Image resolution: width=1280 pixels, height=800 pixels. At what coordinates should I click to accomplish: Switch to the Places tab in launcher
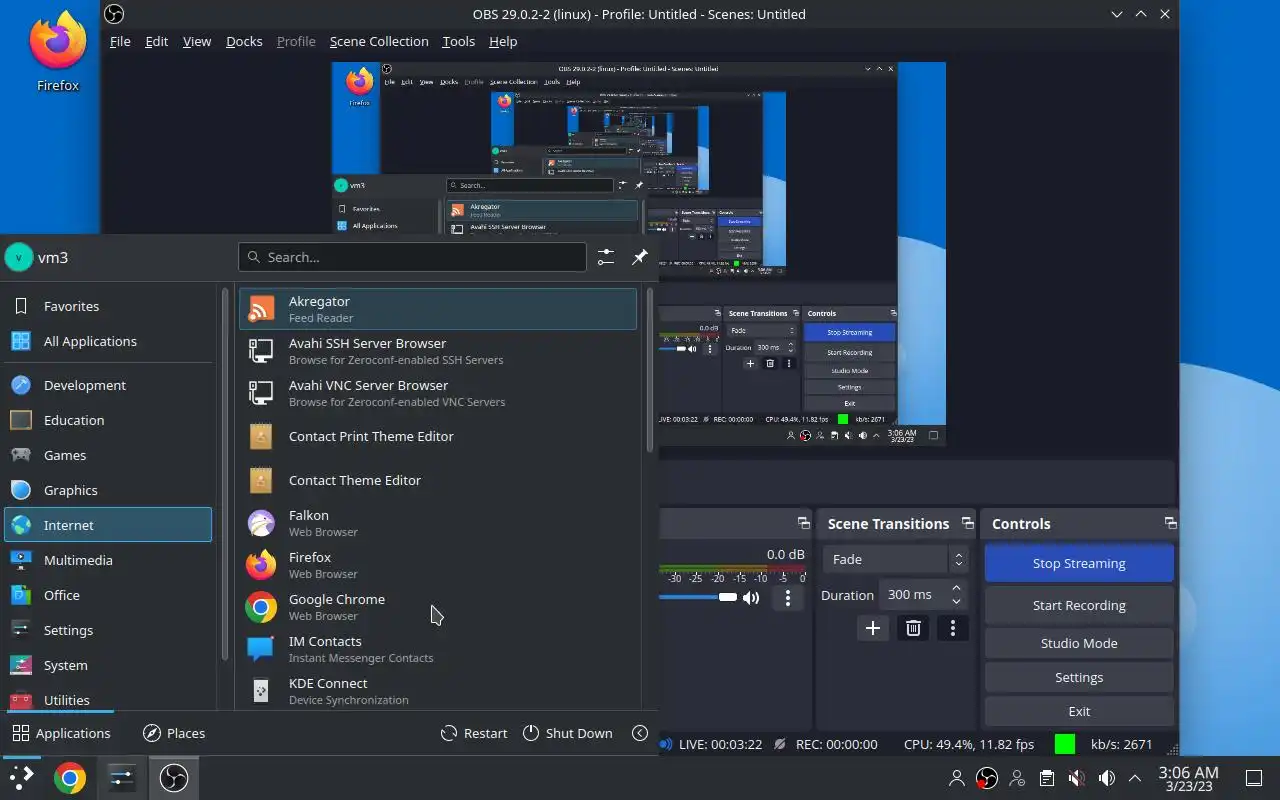click(x=174, y=733)
